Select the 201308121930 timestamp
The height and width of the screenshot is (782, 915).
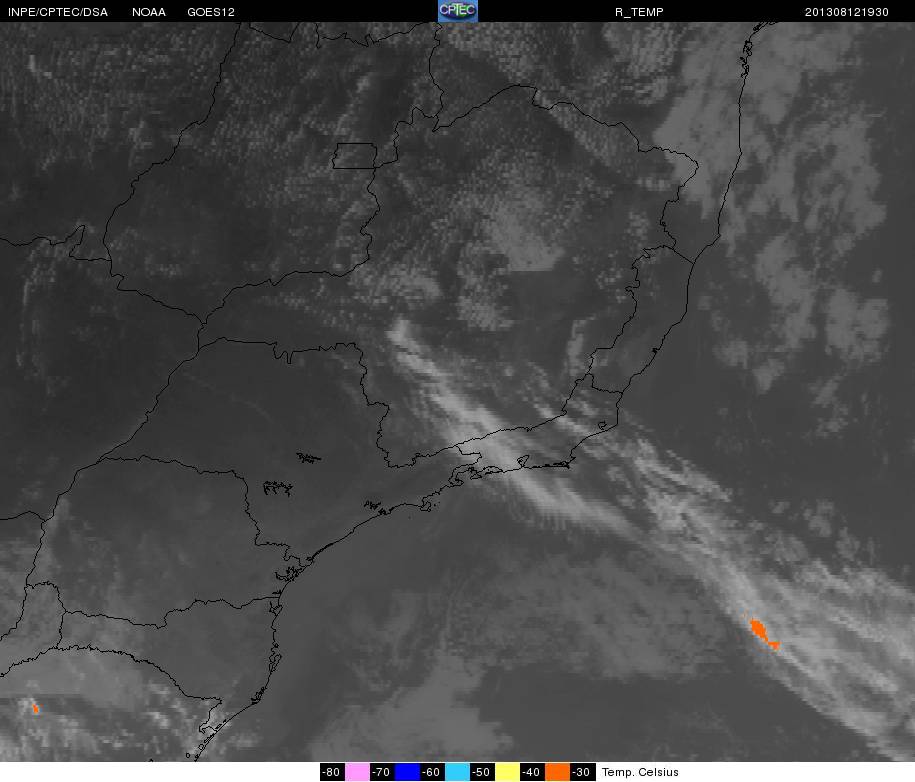(x=847, y=12)
